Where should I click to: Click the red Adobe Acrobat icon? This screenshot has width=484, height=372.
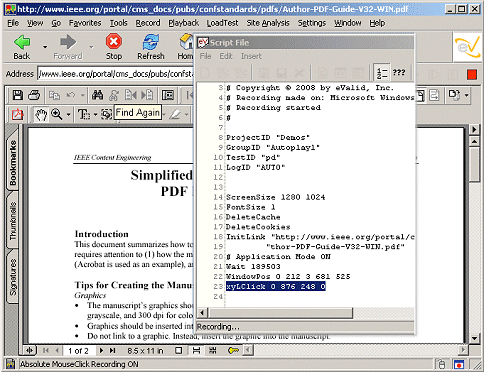17,115
